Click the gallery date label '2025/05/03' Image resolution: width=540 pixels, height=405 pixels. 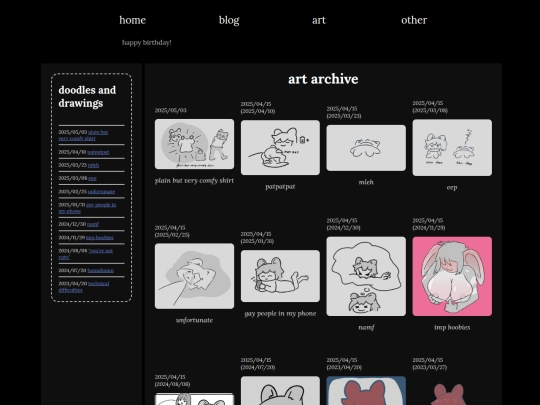[x=170, y=110]
